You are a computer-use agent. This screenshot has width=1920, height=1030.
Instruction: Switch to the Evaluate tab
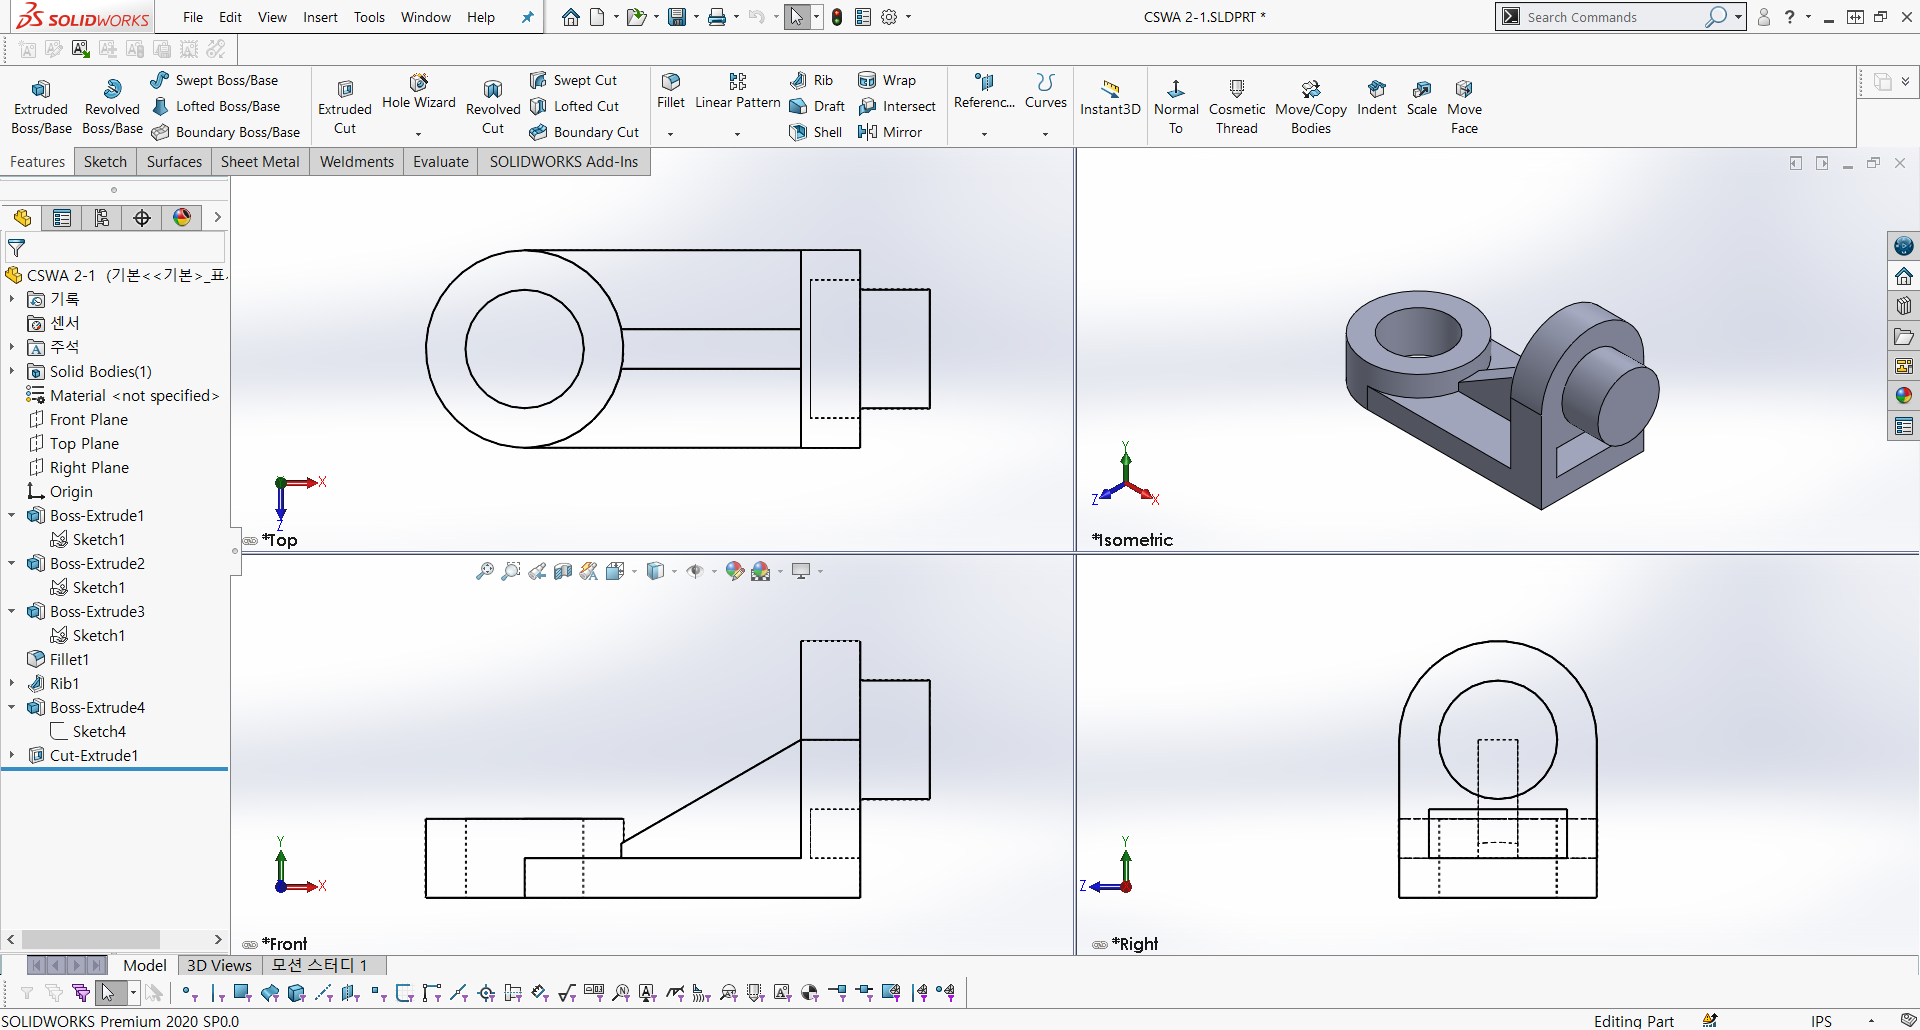click(441, 161)
